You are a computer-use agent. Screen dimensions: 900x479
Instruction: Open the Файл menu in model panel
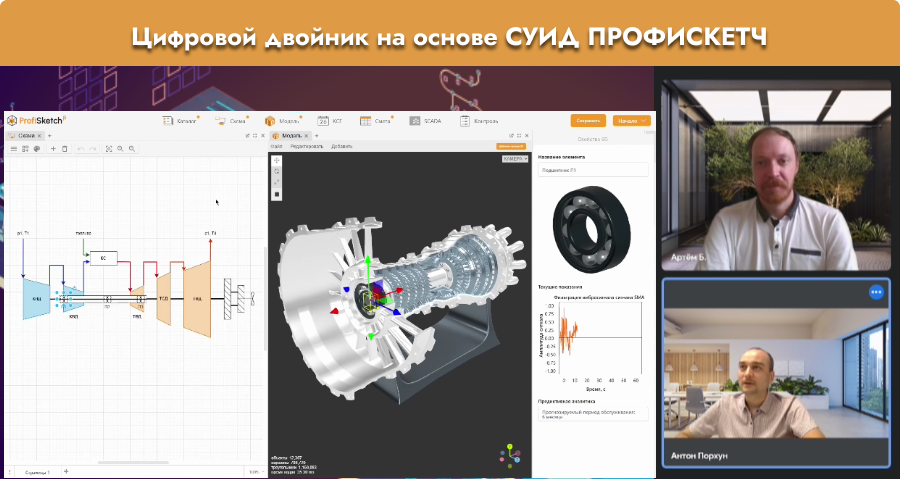click(277, 146)
